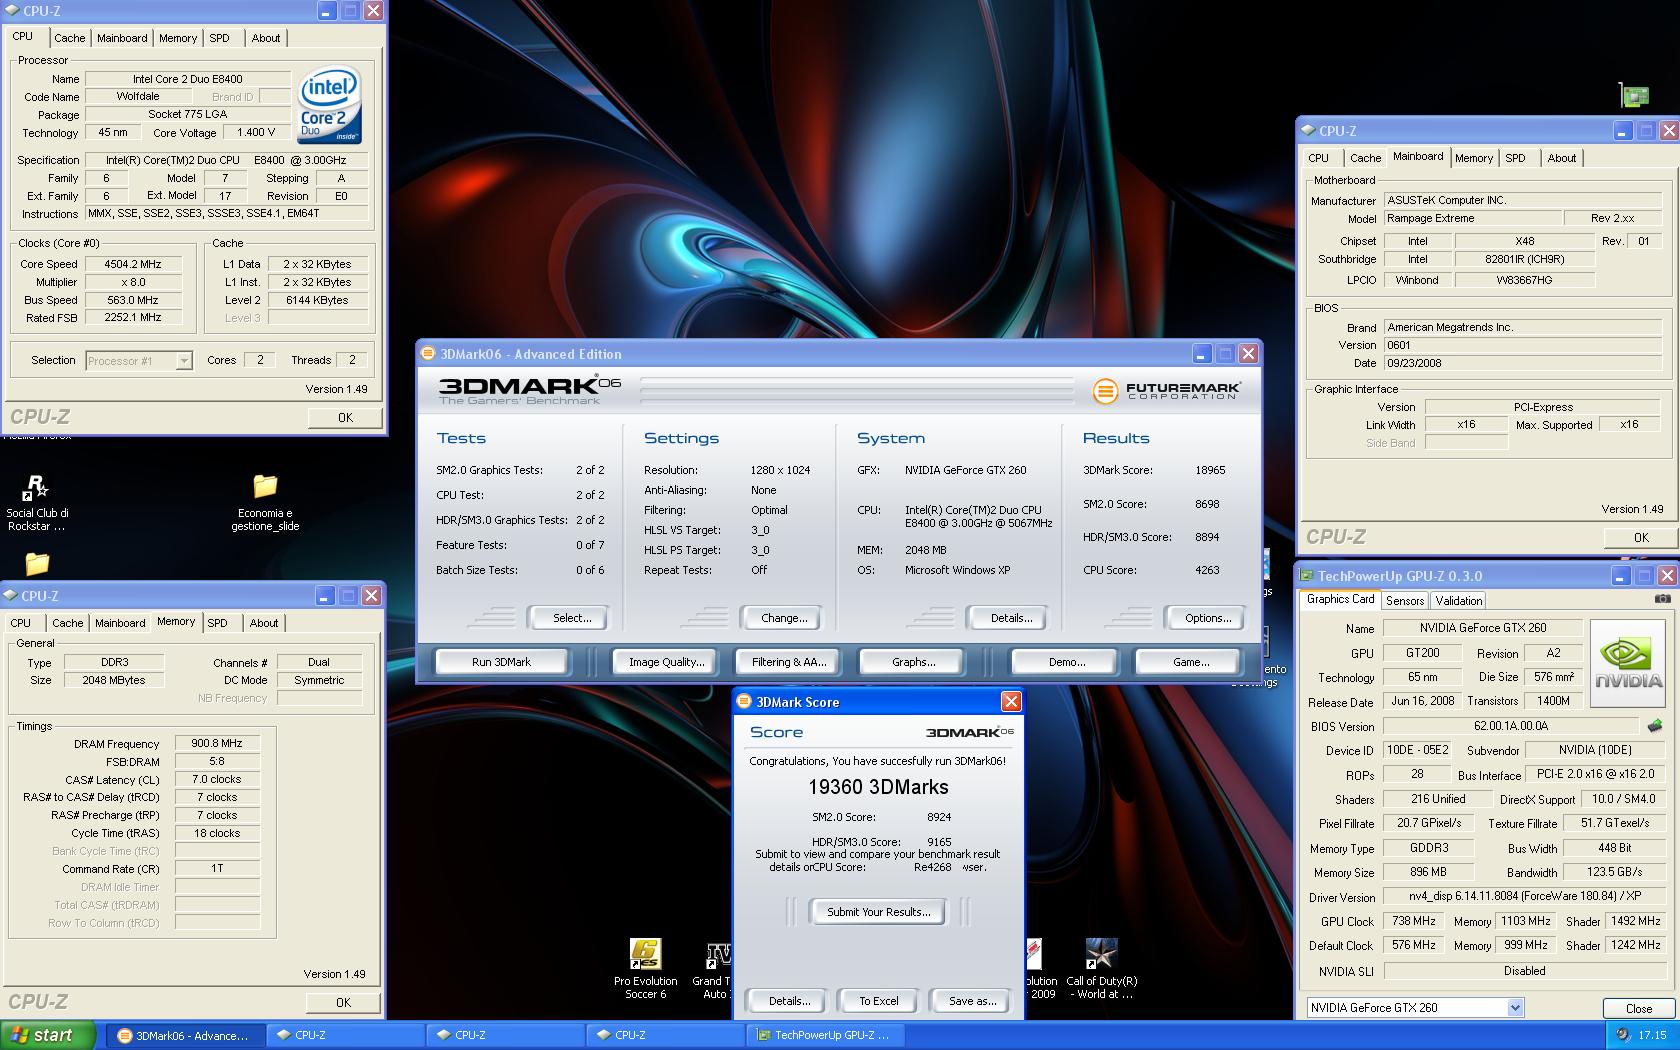The height and width of the screenshot is (1050, 1680).
Task: Click the Rampage Extreme model field
Action: click(1474, 218)
